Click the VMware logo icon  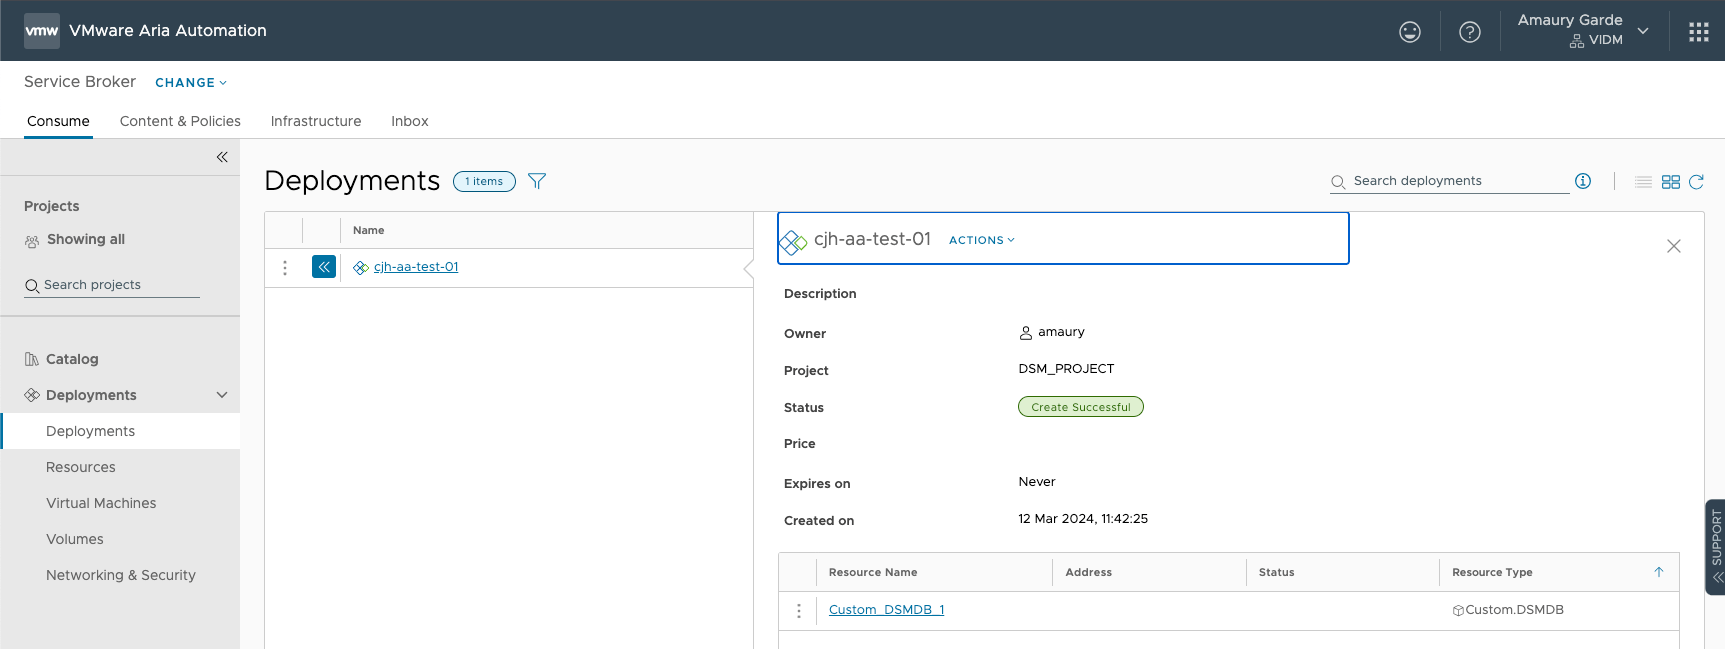pyautogui.click(x=41, y=31)
